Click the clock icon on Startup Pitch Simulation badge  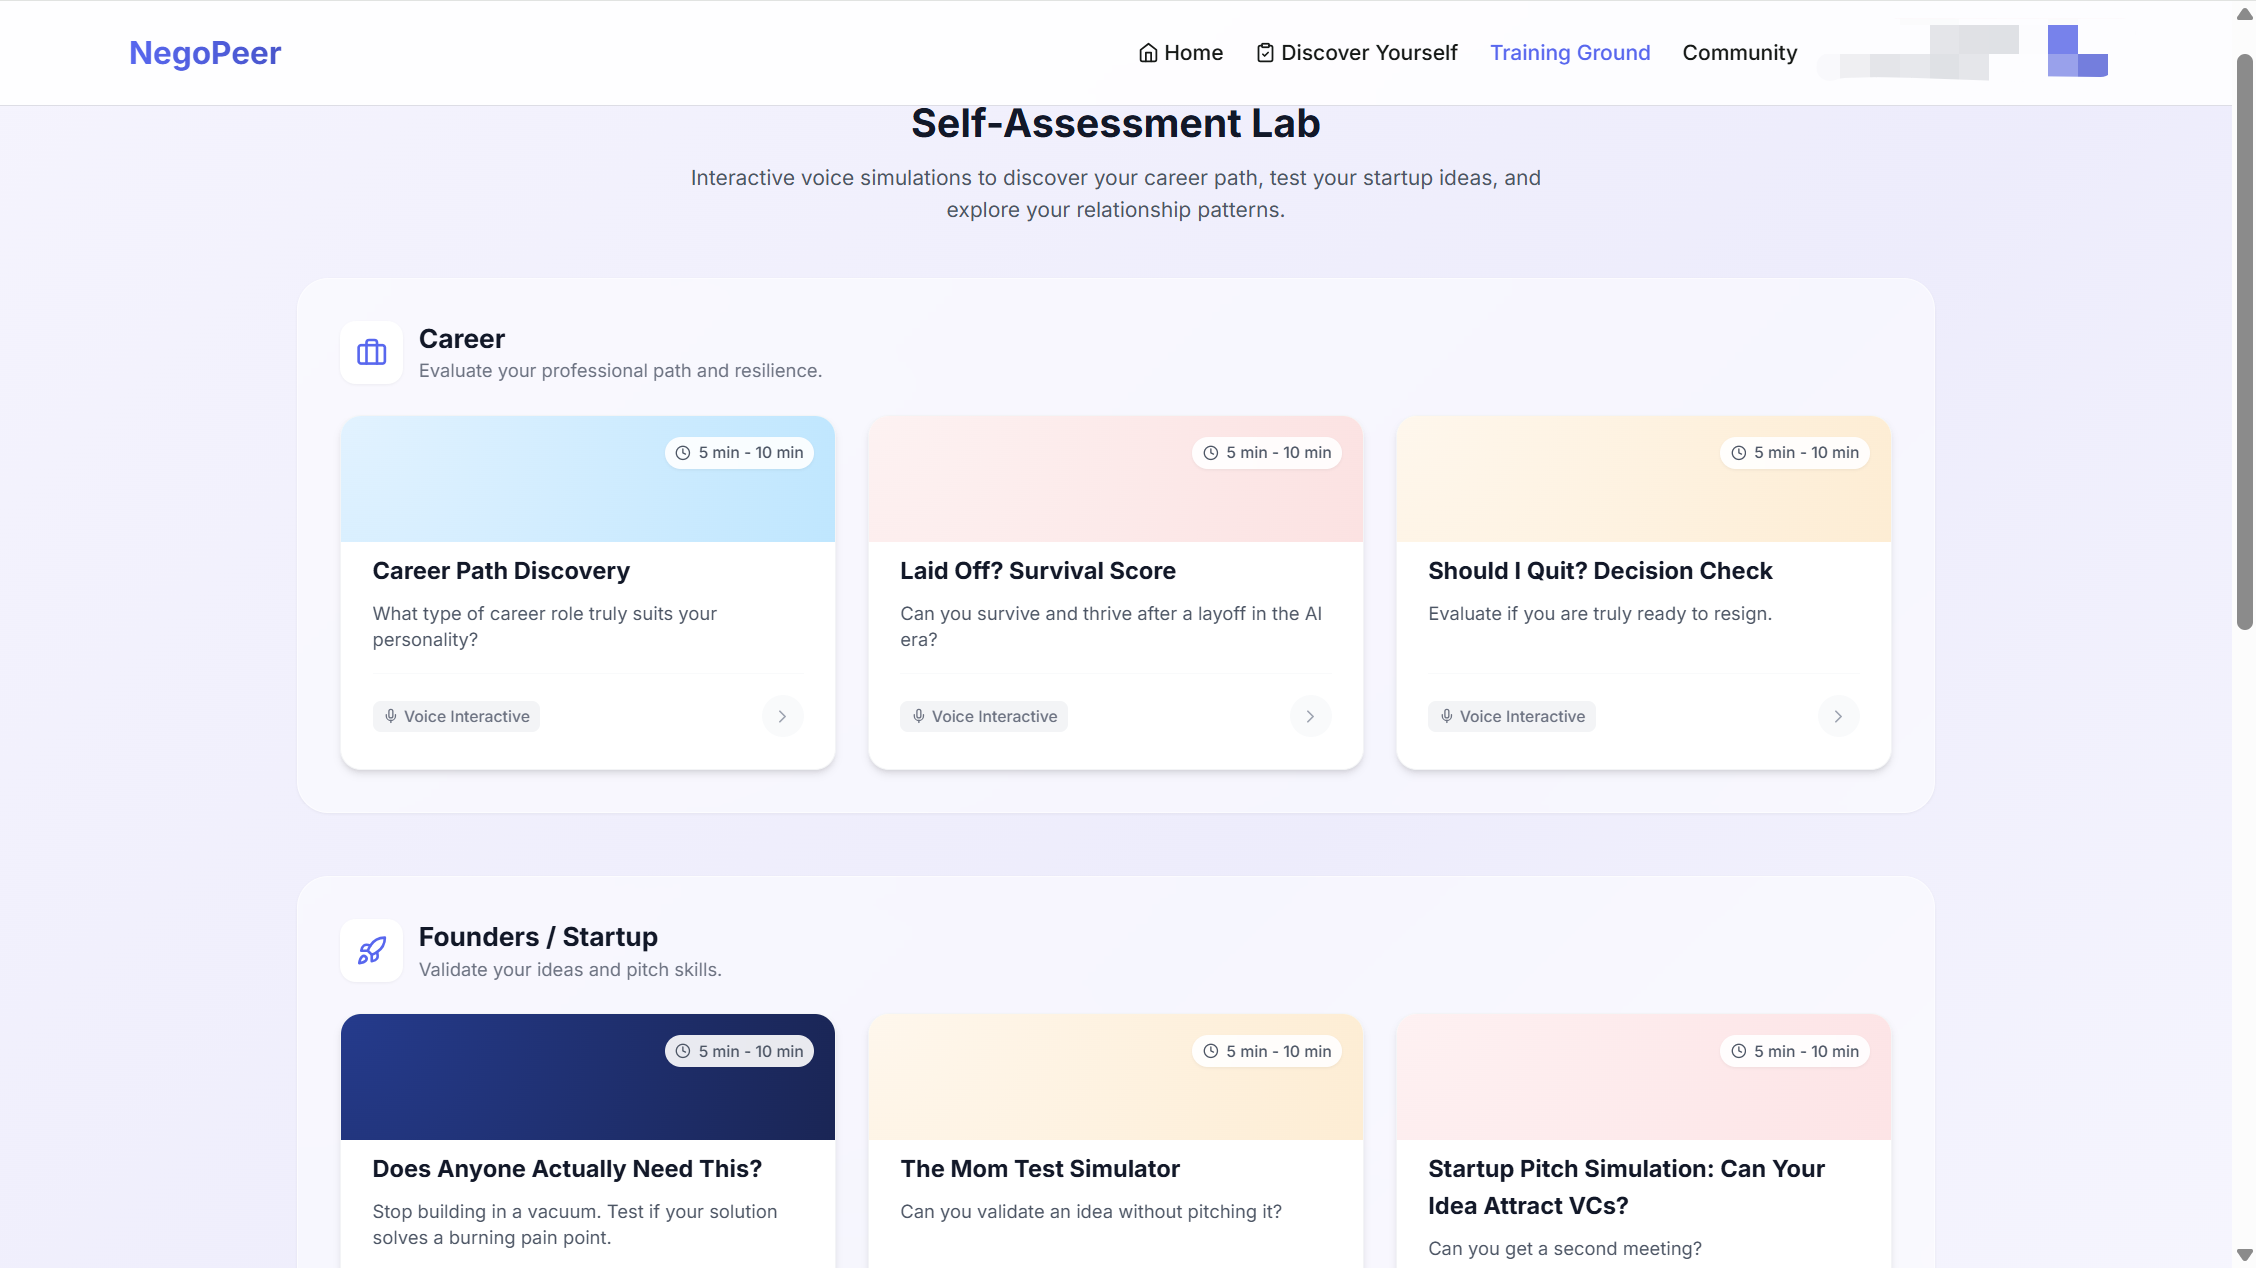(x=1738, y=1051)
